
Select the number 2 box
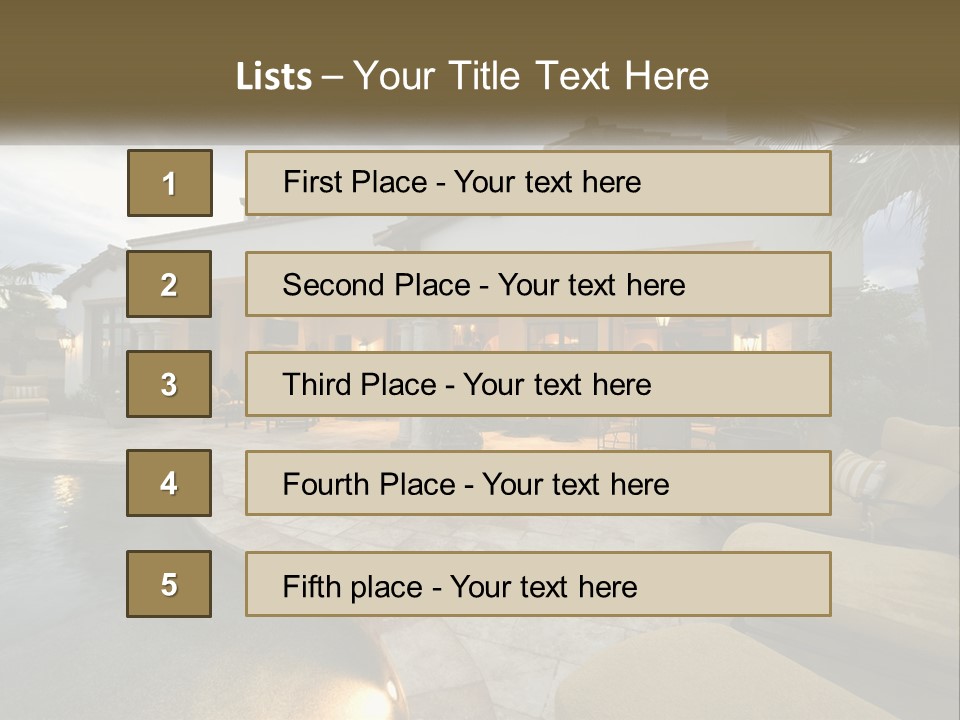tap(169, 284)
